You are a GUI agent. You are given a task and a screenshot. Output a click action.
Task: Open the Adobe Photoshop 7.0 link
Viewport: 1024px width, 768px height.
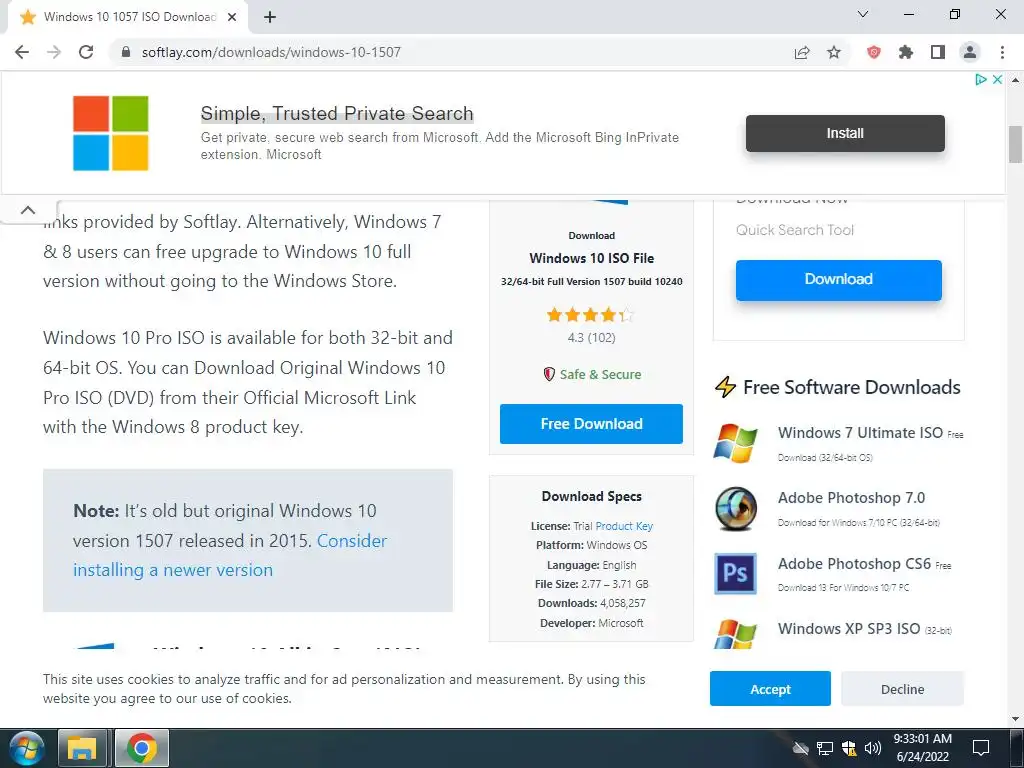pos(851,498)
